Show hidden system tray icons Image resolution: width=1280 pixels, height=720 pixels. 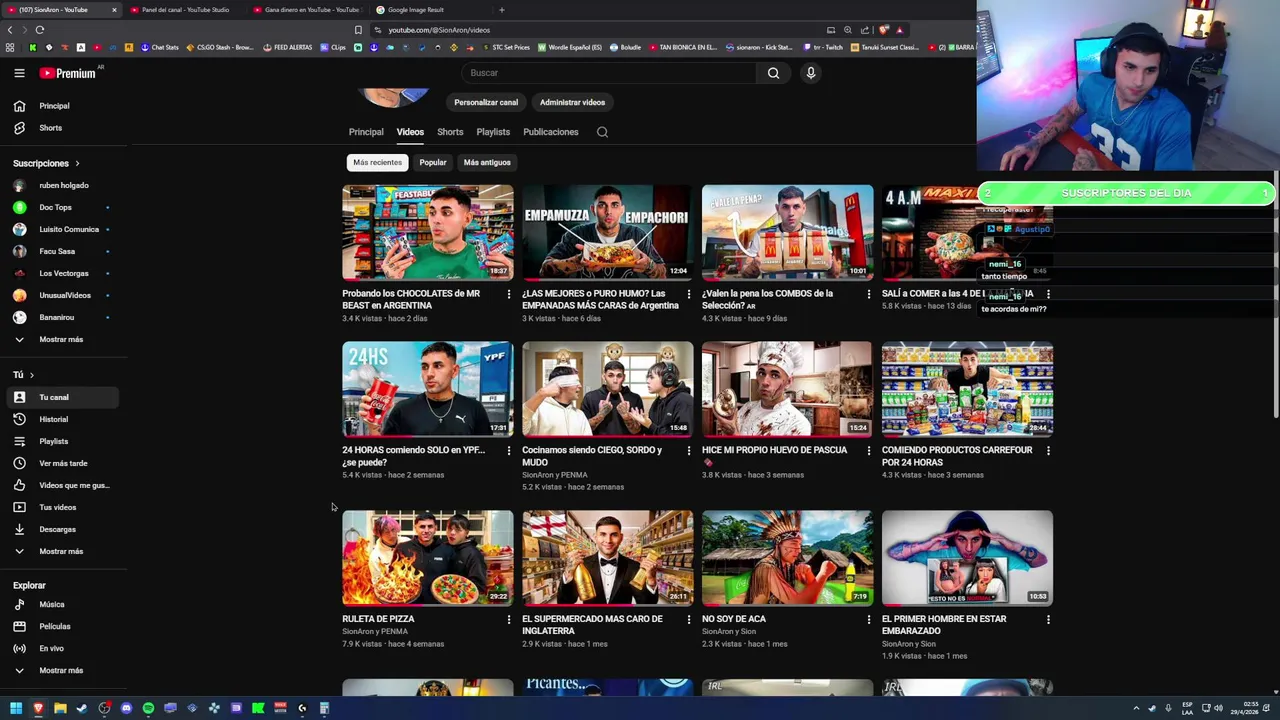point(1136,708)
